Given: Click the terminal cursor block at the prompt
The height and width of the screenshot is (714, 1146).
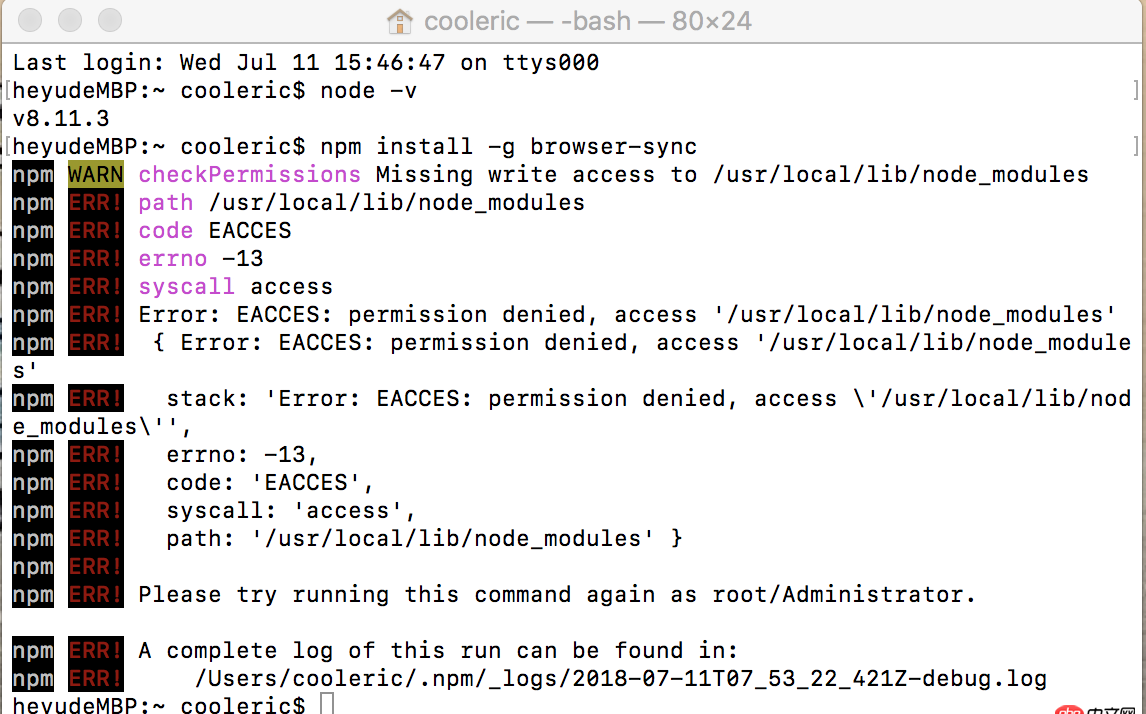Looking at the screenshot, I should [x=327, y=705].
